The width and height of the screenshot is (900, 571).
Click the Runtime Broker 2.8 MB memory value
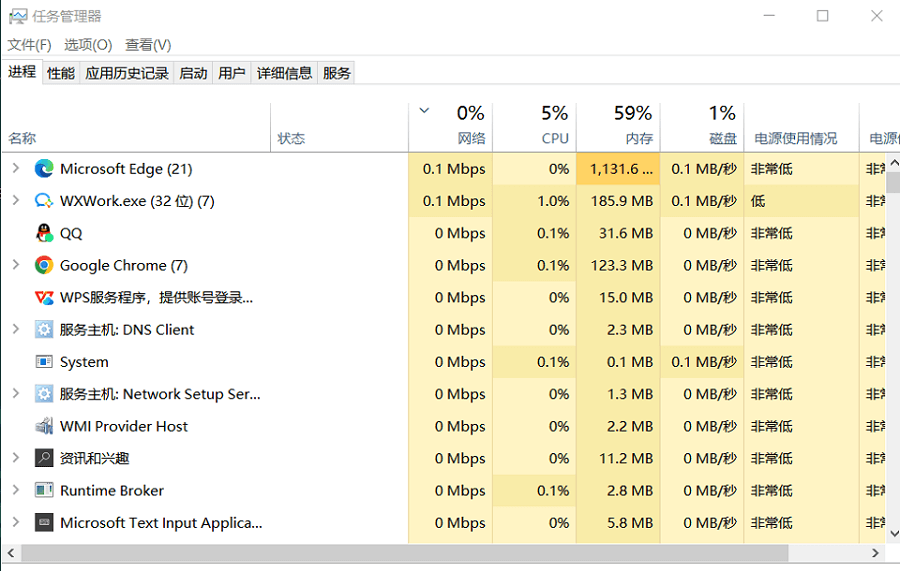tap(630, 490)
